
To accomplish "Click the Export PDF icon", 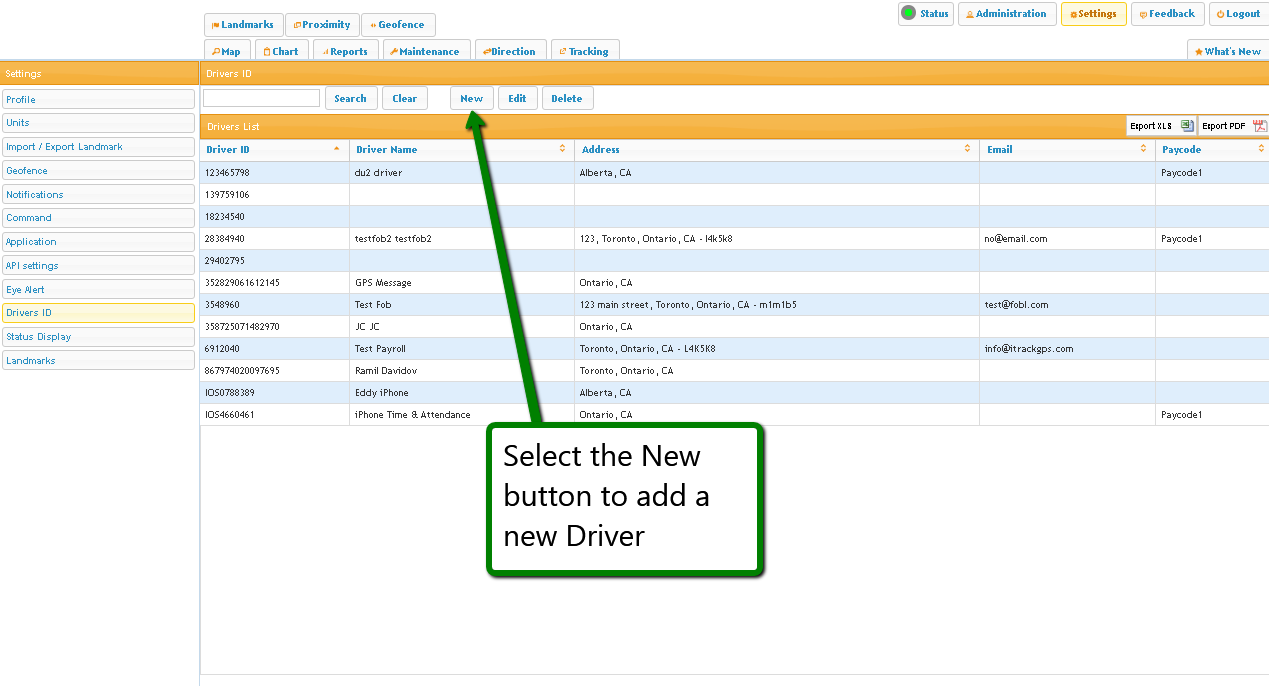I will (1260, 126).
